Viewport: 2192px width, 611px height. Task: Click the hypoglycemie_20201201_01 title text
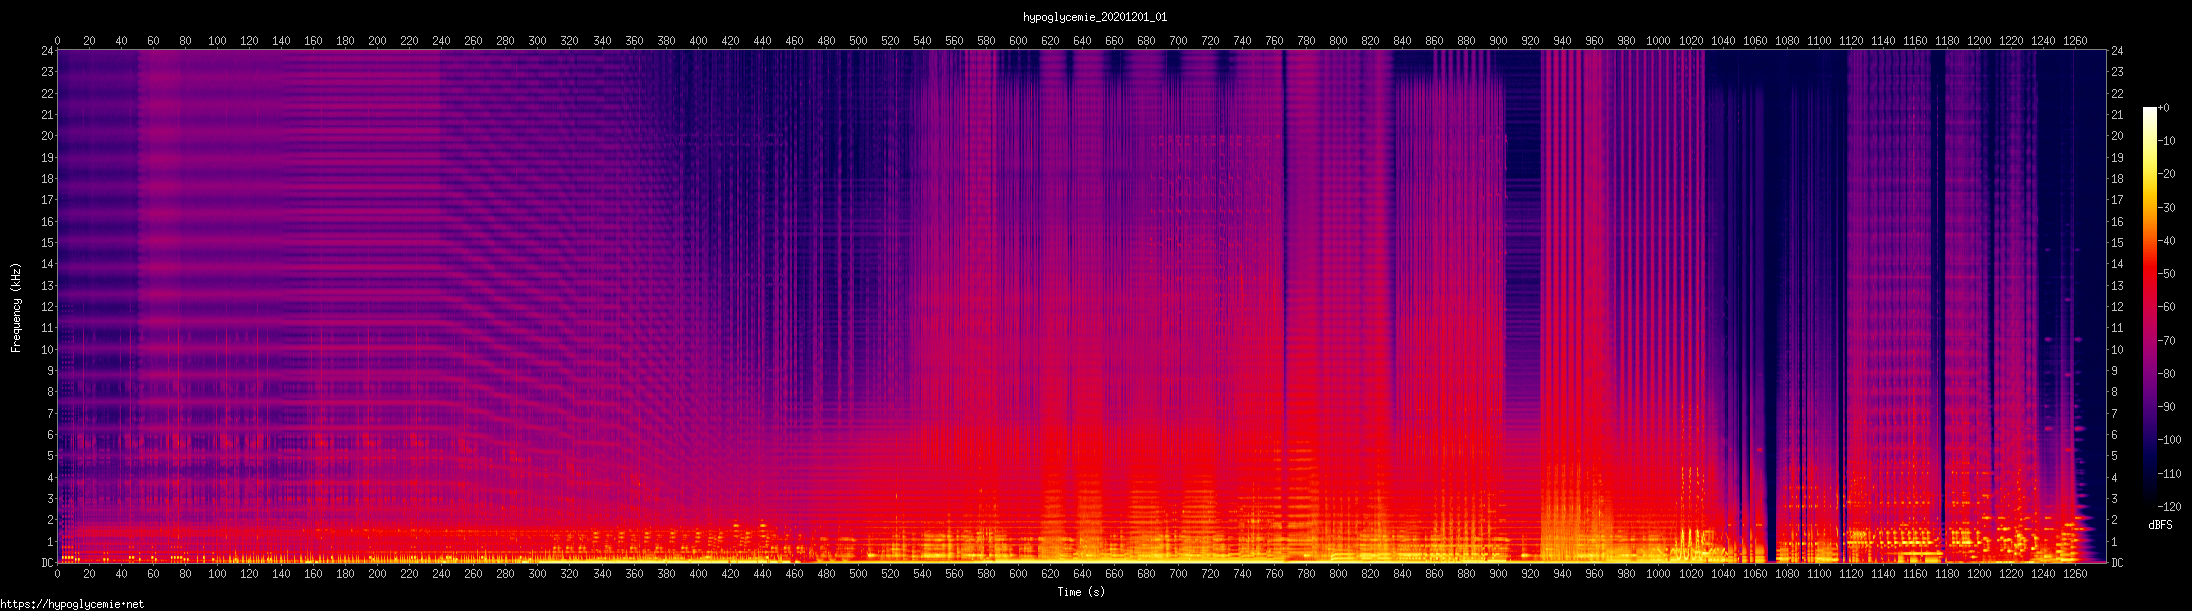[x=1095, y=17]
